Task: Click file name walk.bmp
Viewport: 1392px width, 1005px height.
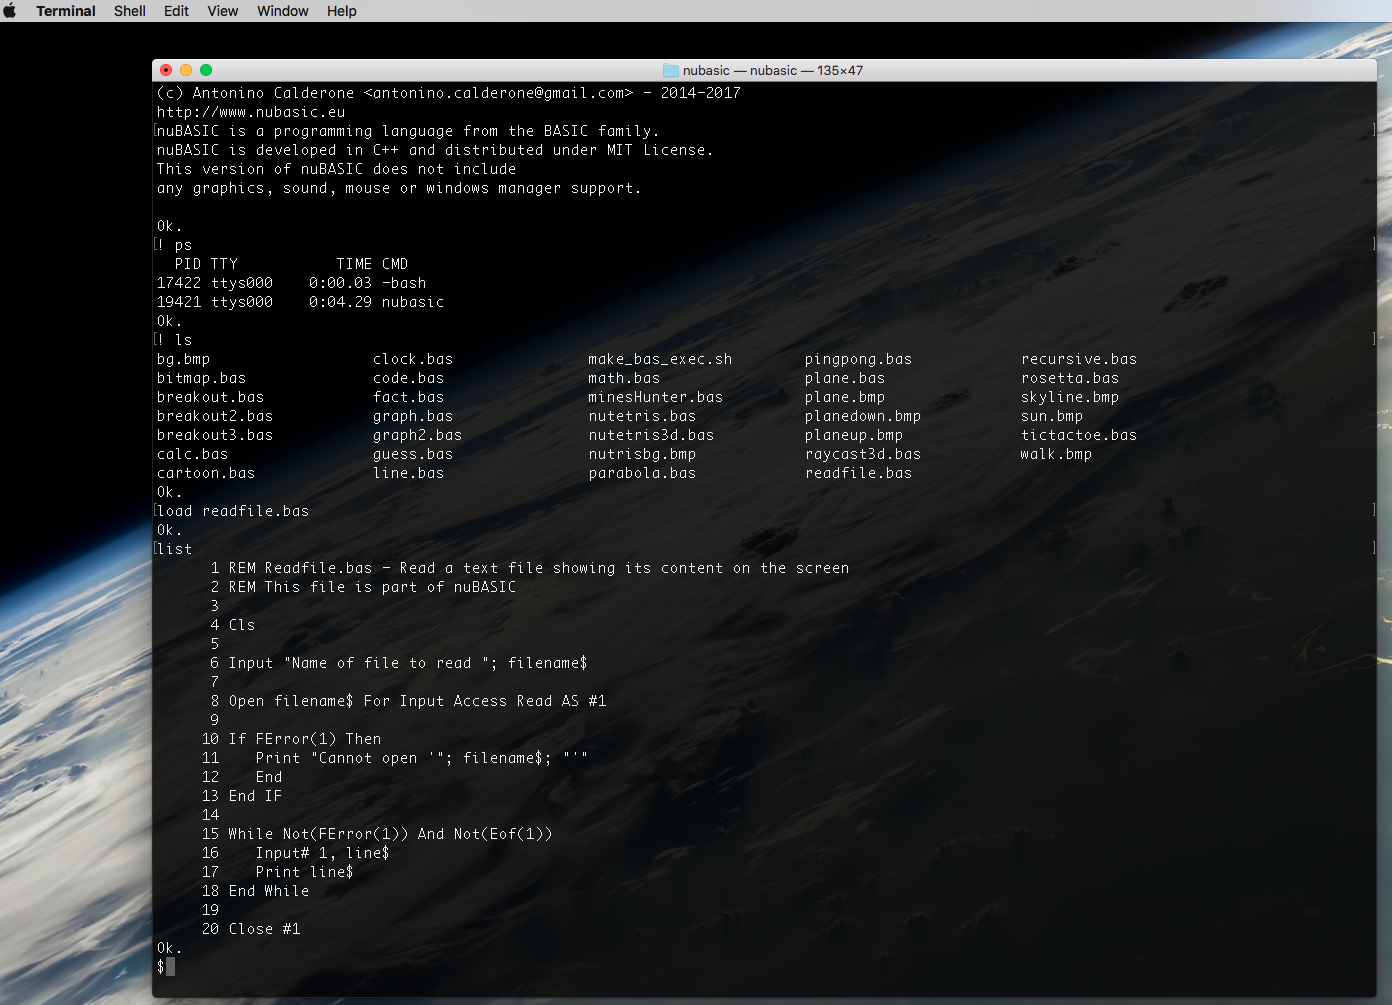Action: [1057, 454]
